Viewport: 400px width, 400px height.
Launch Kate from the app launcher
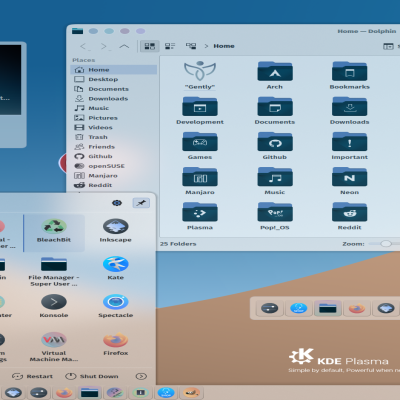point(116,268)
